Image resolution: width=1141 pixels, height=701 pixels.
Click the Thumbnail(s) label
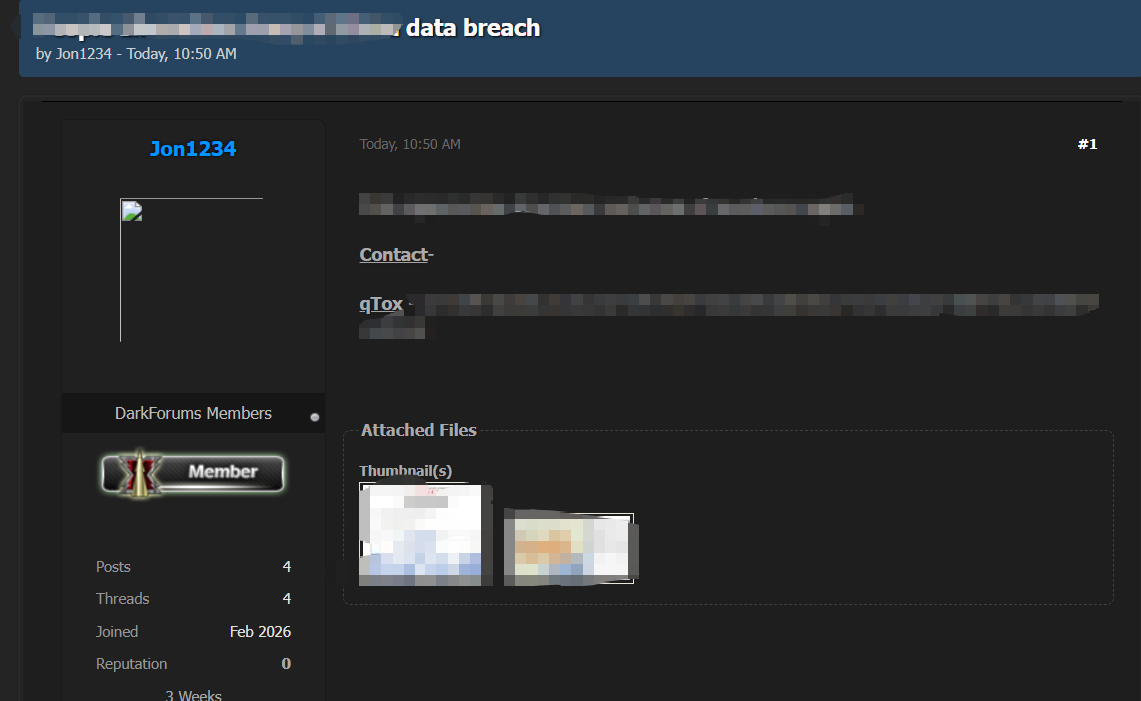coord(405,471)
